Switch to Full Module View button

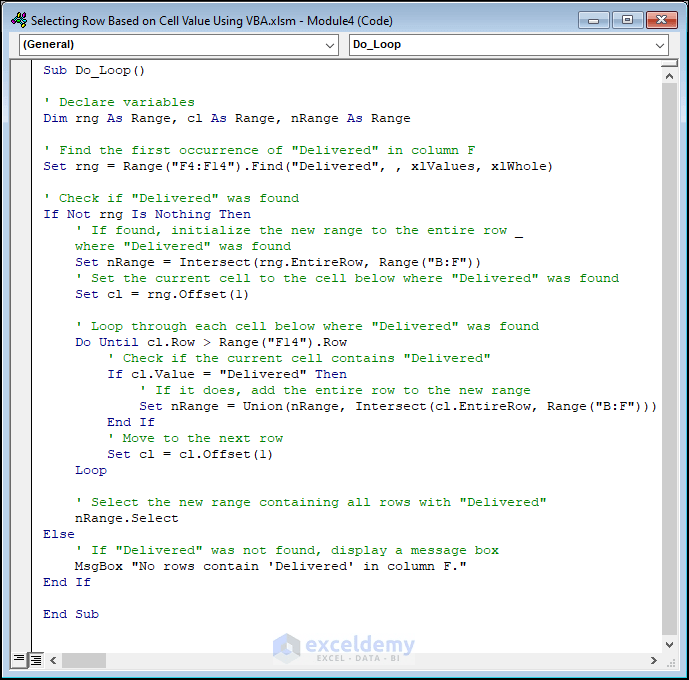click(36, 659)
